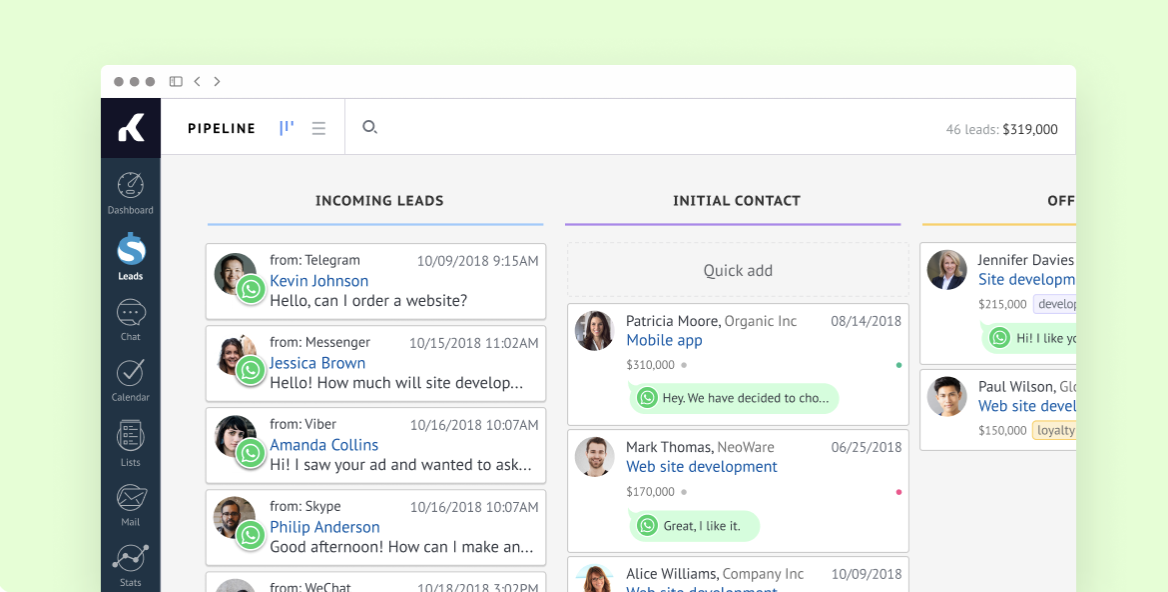Open Jennifer Davies Site development link

(1026, 279)
